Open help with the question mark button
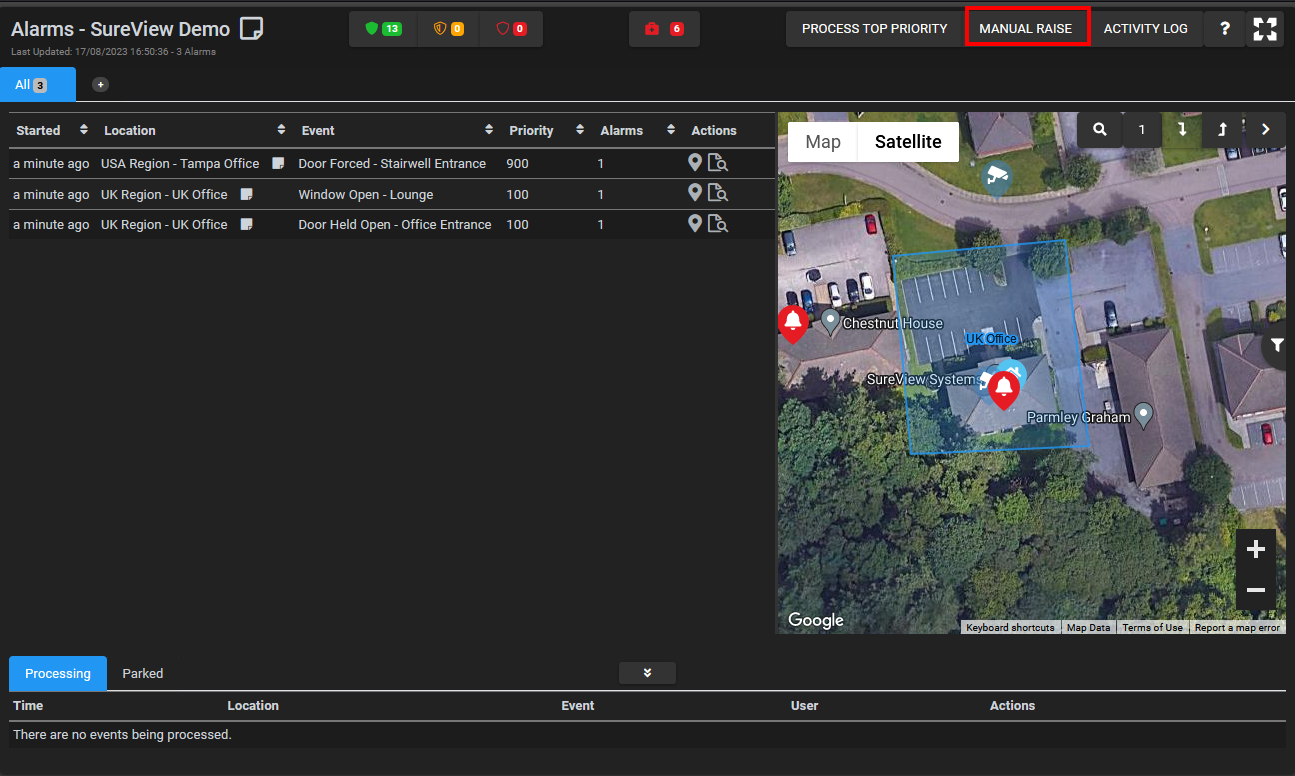 point(1225,29)
